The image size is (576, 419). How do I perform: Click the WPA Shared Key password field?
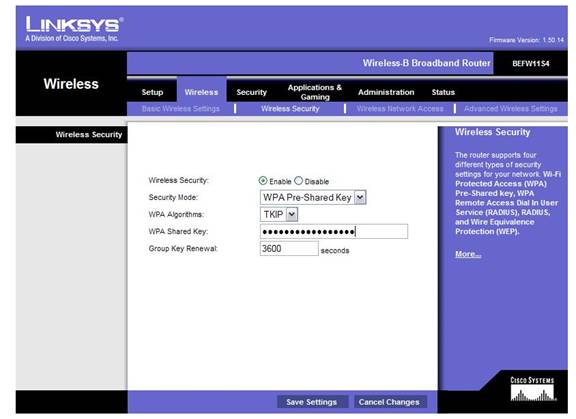pos(334,232)
